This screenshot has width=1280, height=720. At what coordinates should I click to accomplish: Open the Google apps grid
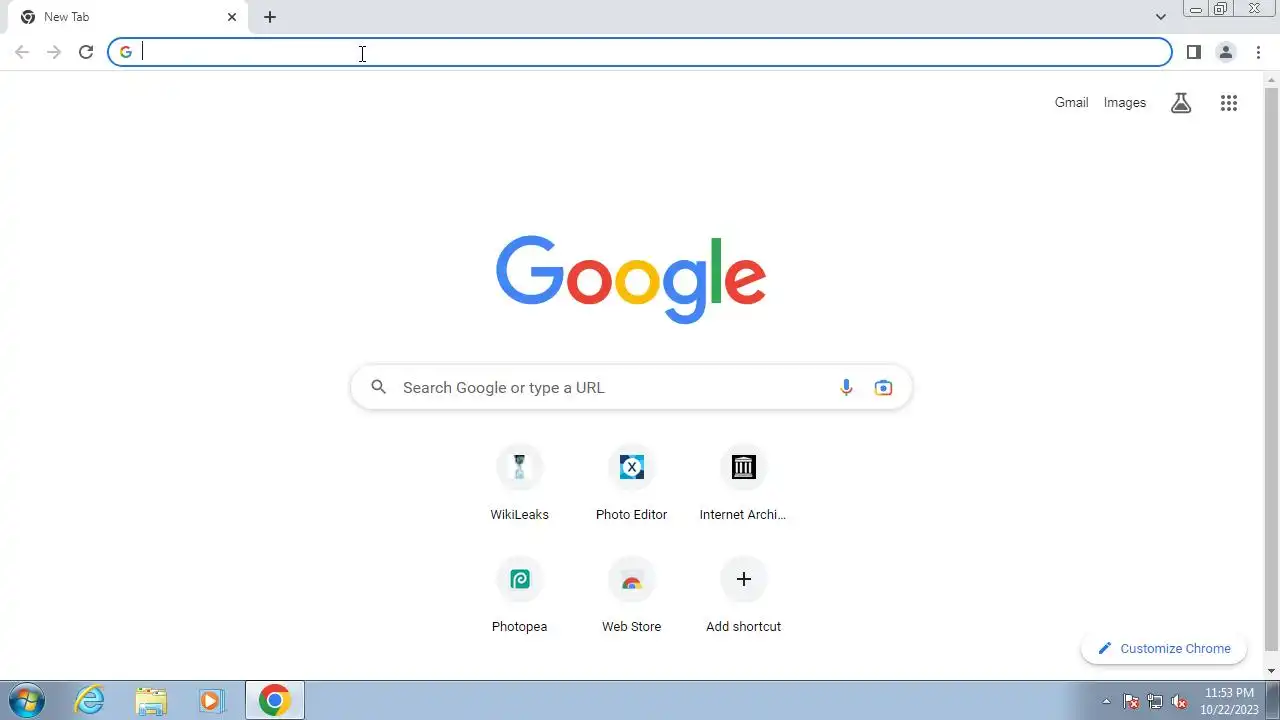coord(1229,103)
